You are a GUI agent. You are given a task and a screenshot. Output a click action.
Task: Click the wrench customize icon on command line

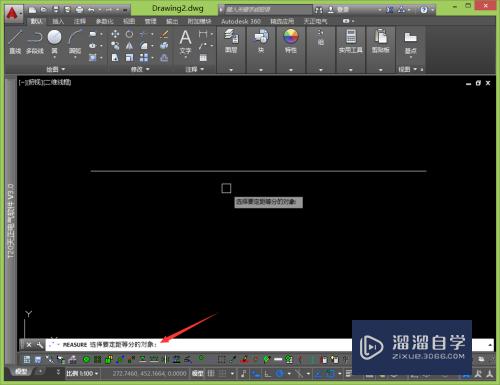click(x=40, y=345)
